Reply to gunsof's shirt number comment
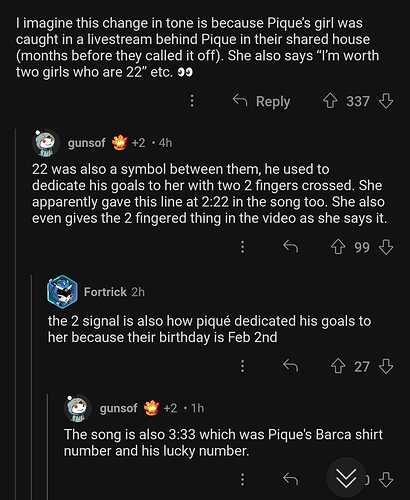 (290, 479)
